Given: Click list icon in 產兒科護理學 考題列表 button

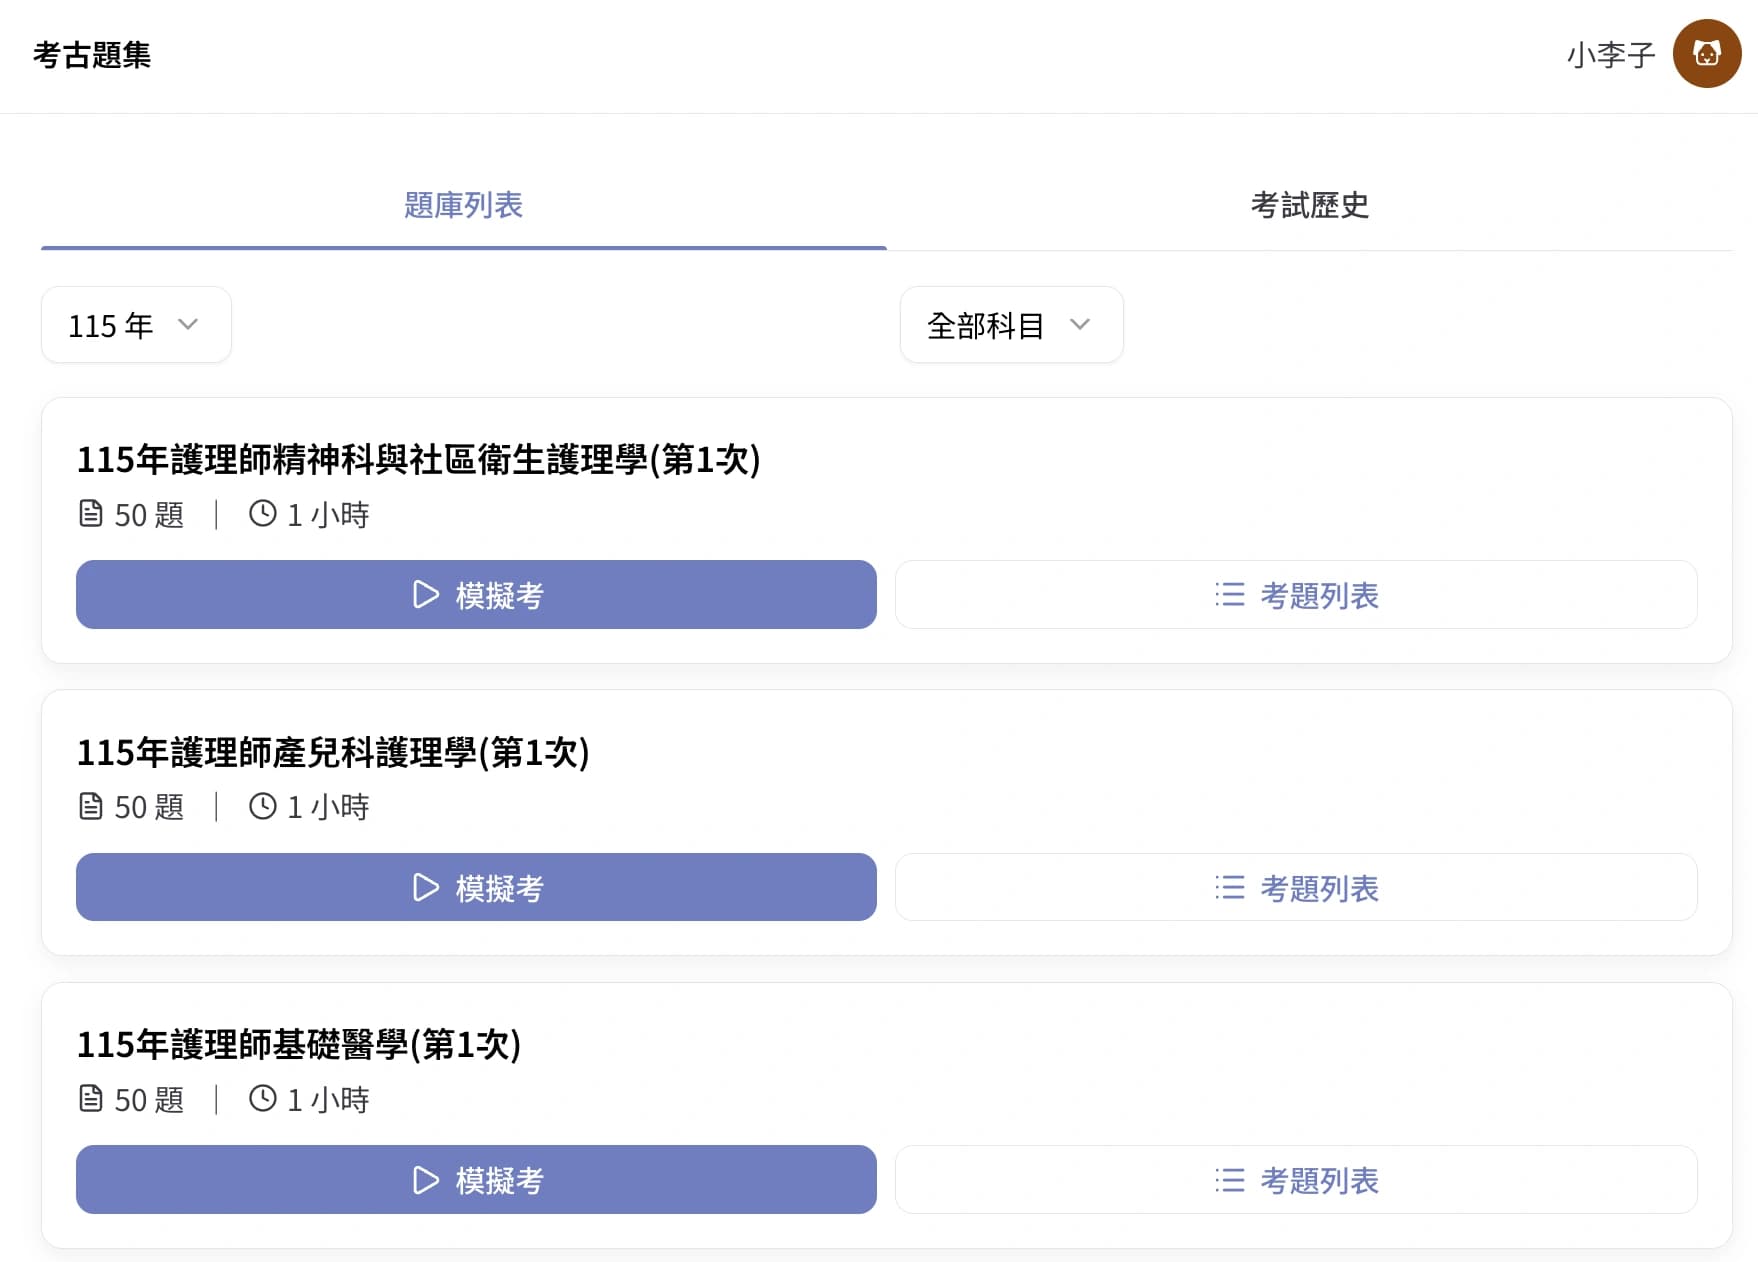Looking at the screenshot, I should click(x=1229, y=888).
